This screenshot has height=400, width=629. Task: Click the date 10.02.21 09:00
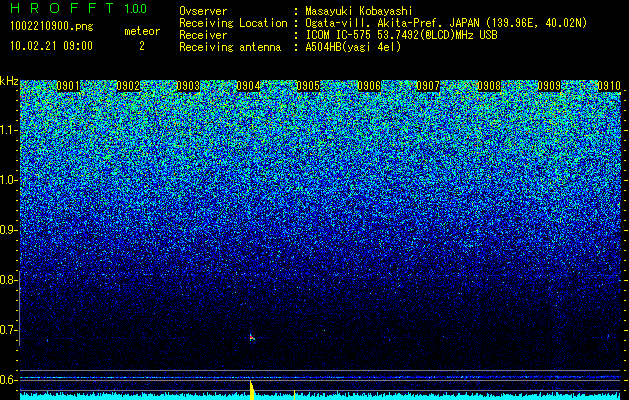point(51,46)
